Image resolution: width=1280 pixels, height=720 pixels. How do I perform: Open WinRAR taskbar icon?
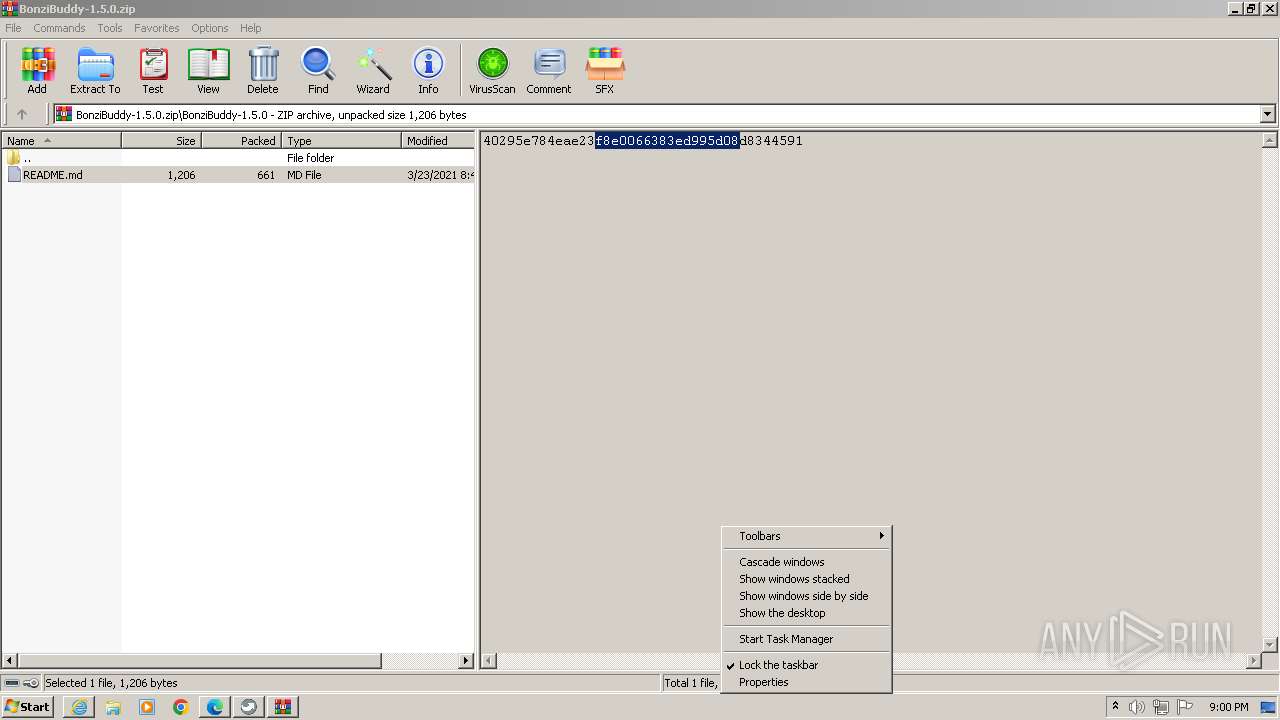(283, 707)
